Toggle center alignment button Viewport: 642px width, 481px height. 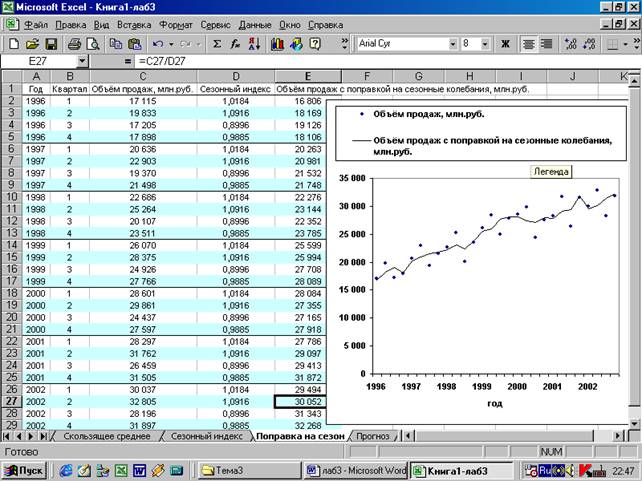(529, 44)
